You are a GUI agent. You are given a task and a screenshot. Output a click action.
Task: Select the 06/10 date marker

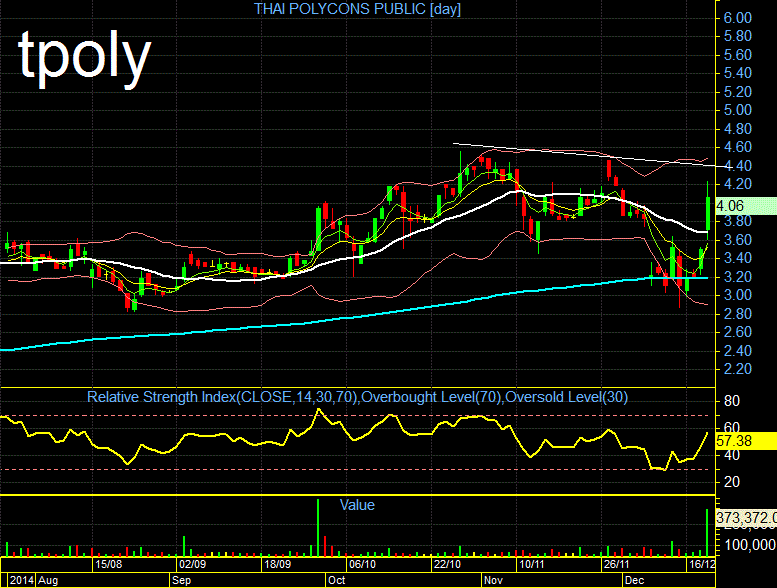362,564
